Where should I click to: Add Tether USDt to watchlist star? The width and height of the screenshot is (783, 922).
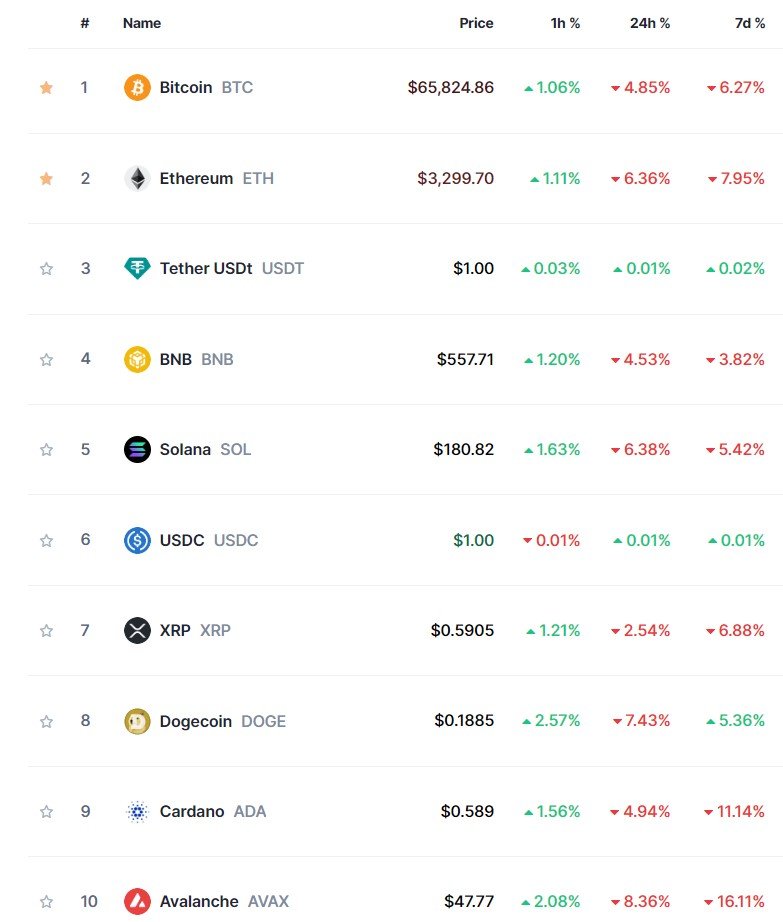pyautogui.click(x=46, y=269)
